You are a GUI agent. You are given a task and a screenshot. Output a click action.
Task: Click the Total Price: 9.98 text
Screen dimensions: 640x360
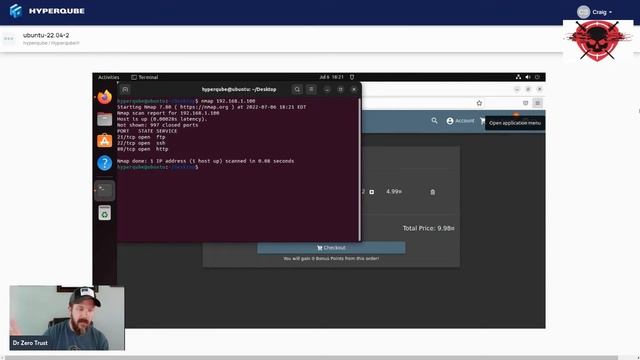coord(429,228)
